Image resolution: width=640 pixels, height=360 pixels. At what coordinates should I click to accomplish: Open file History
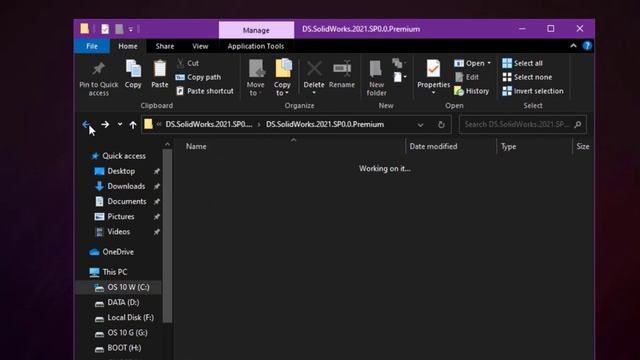pos(472,91)
